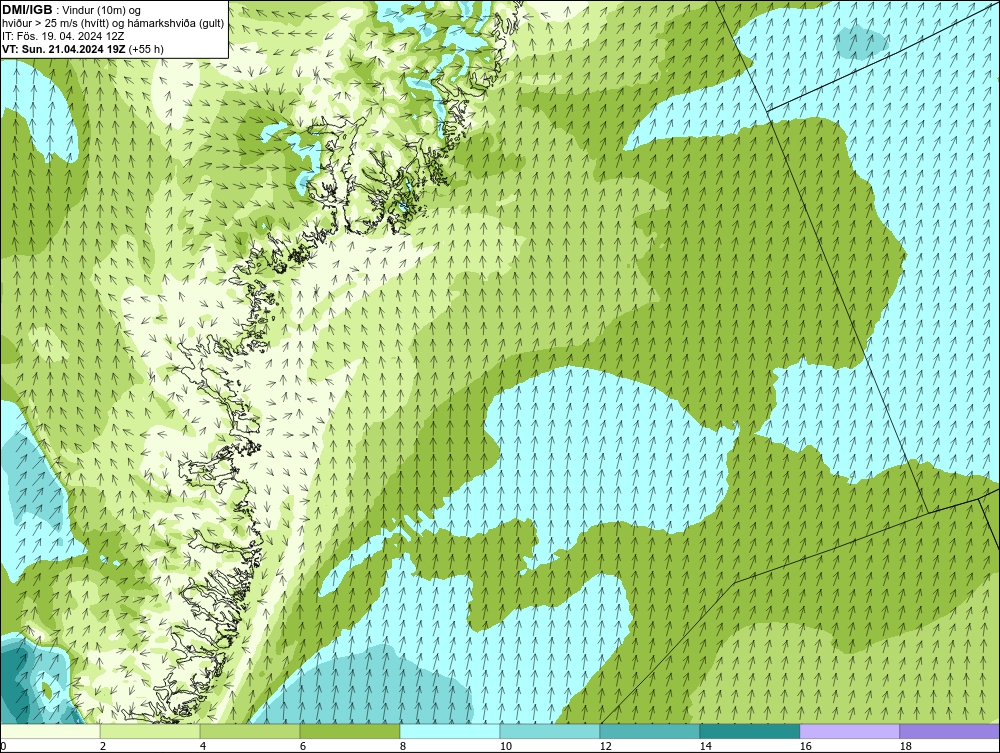Click the 8–10 m/s light cyan swatch
This screenshot has height=753, width=1000.
450,731
